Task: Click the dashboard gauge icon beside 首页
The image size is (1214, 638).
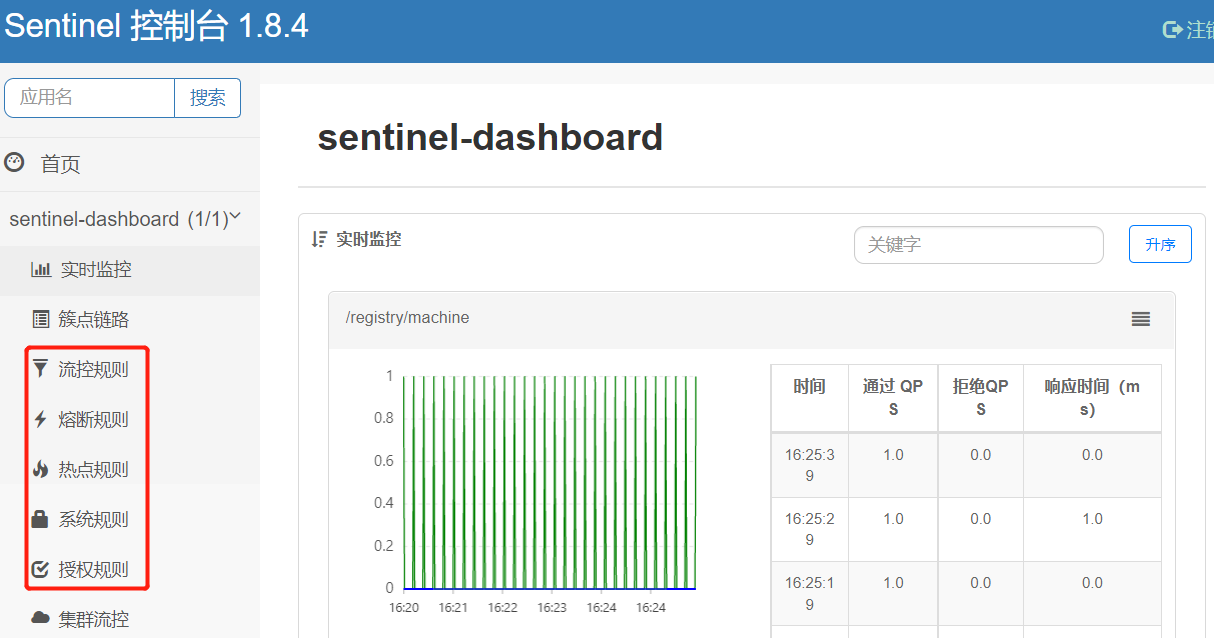Action: click(x=14, y=162)
